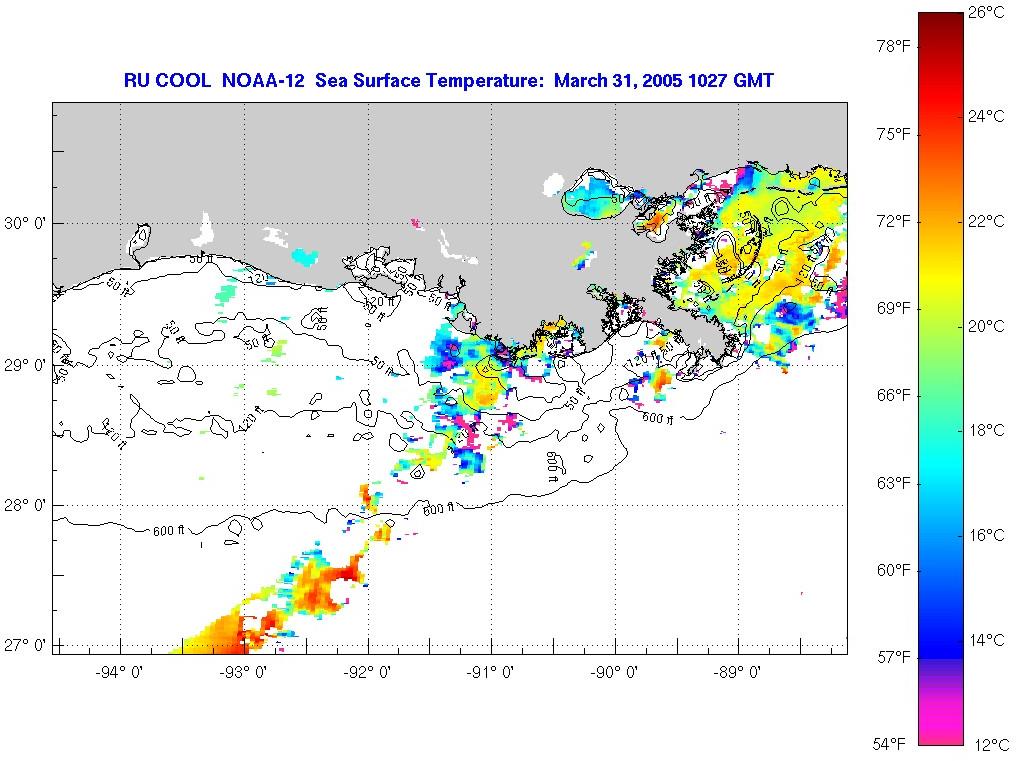Click the 78°F label beside the color scale
This screenshot has width=1016, height=761.
click(x=894, y=47)
